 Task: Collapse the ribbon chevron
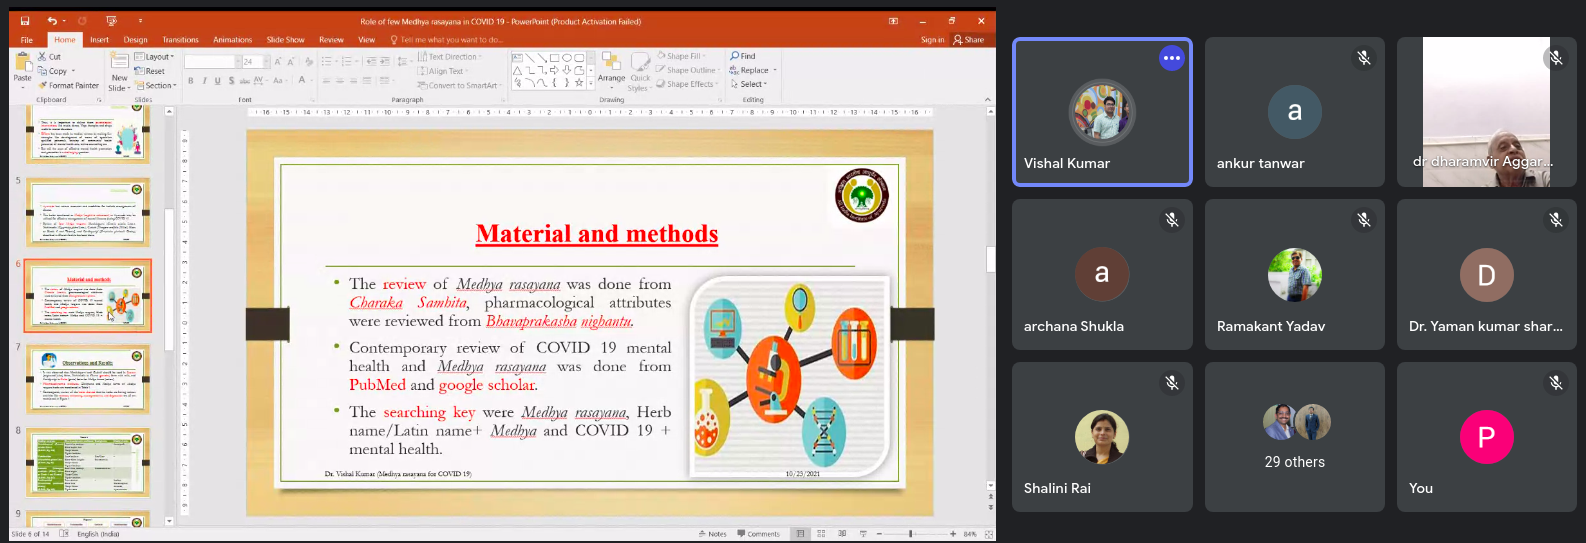coord(988,100)
